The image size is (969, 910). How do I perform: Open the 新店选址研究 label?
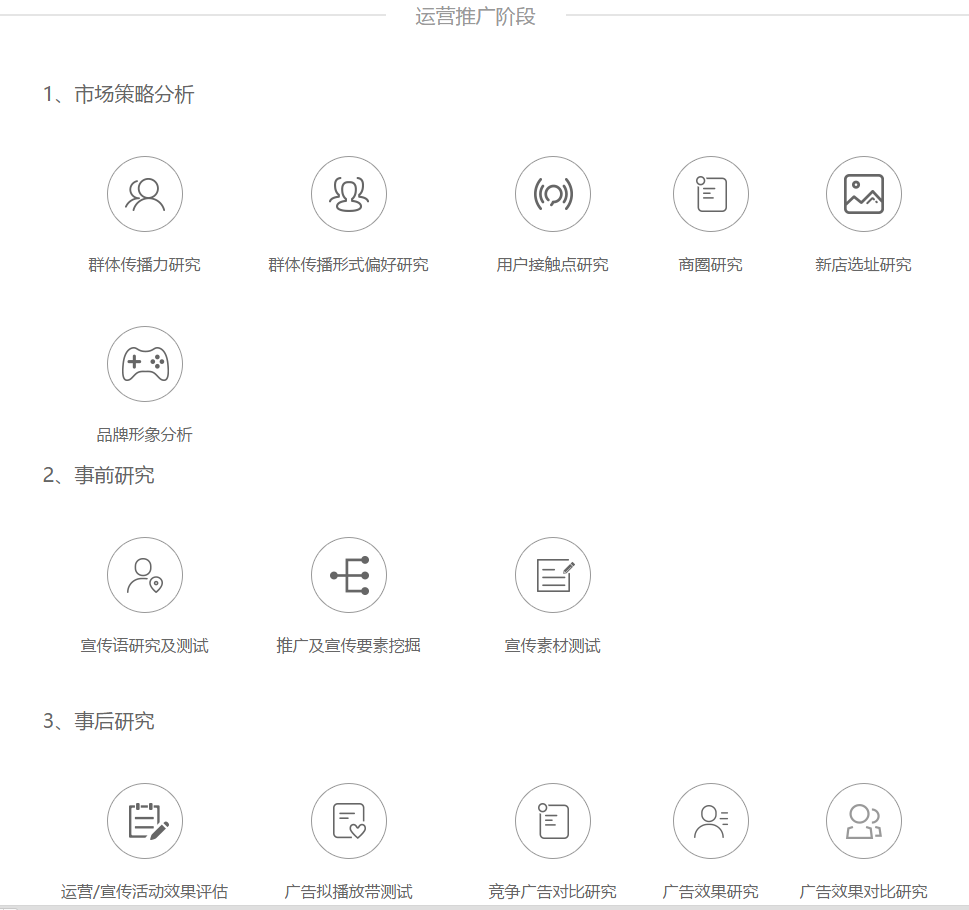pos(863,265)
